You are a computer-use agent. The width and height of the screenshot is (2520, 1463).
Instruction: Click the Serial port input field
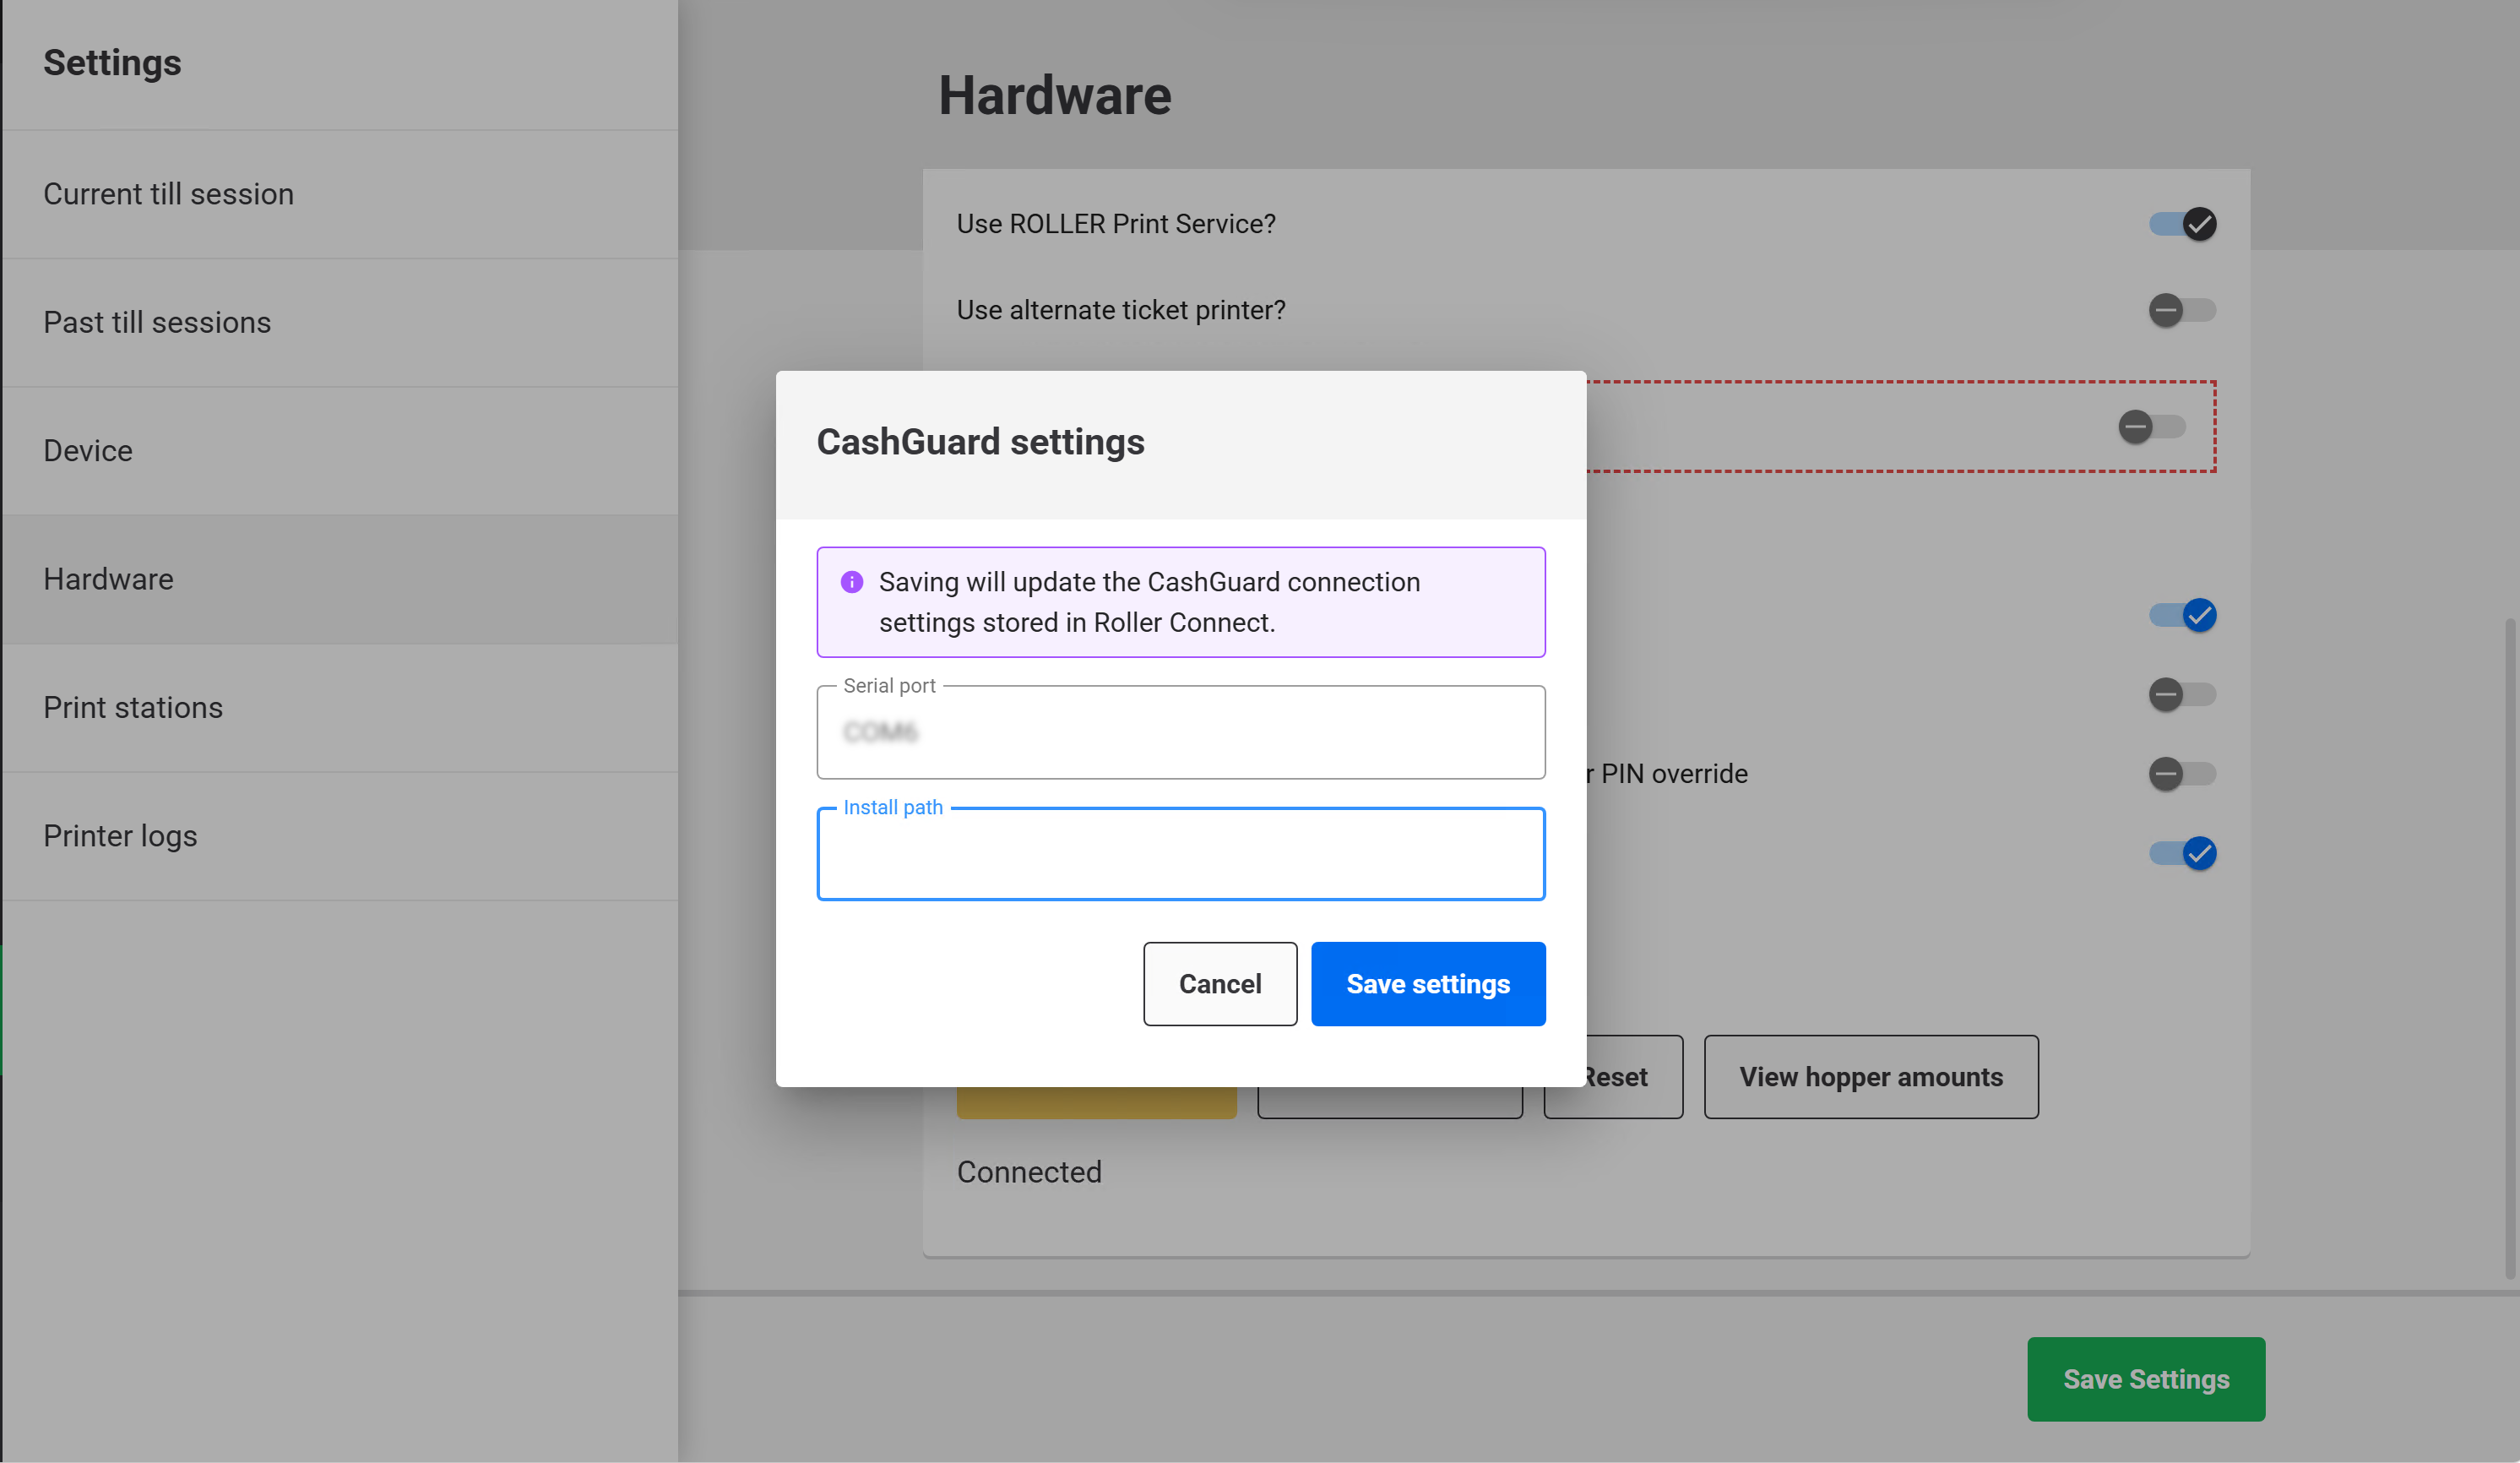pos(1181,732)
